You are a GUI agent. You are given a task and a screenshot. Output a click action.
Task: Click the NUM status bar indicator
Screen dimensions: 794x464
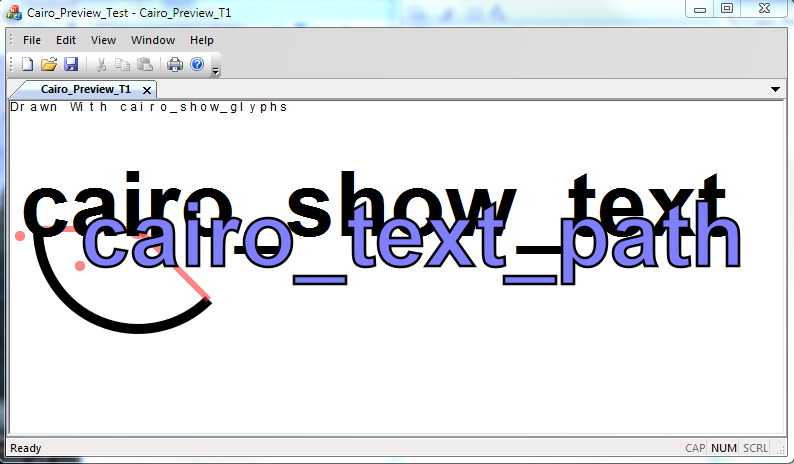(724, 448)
